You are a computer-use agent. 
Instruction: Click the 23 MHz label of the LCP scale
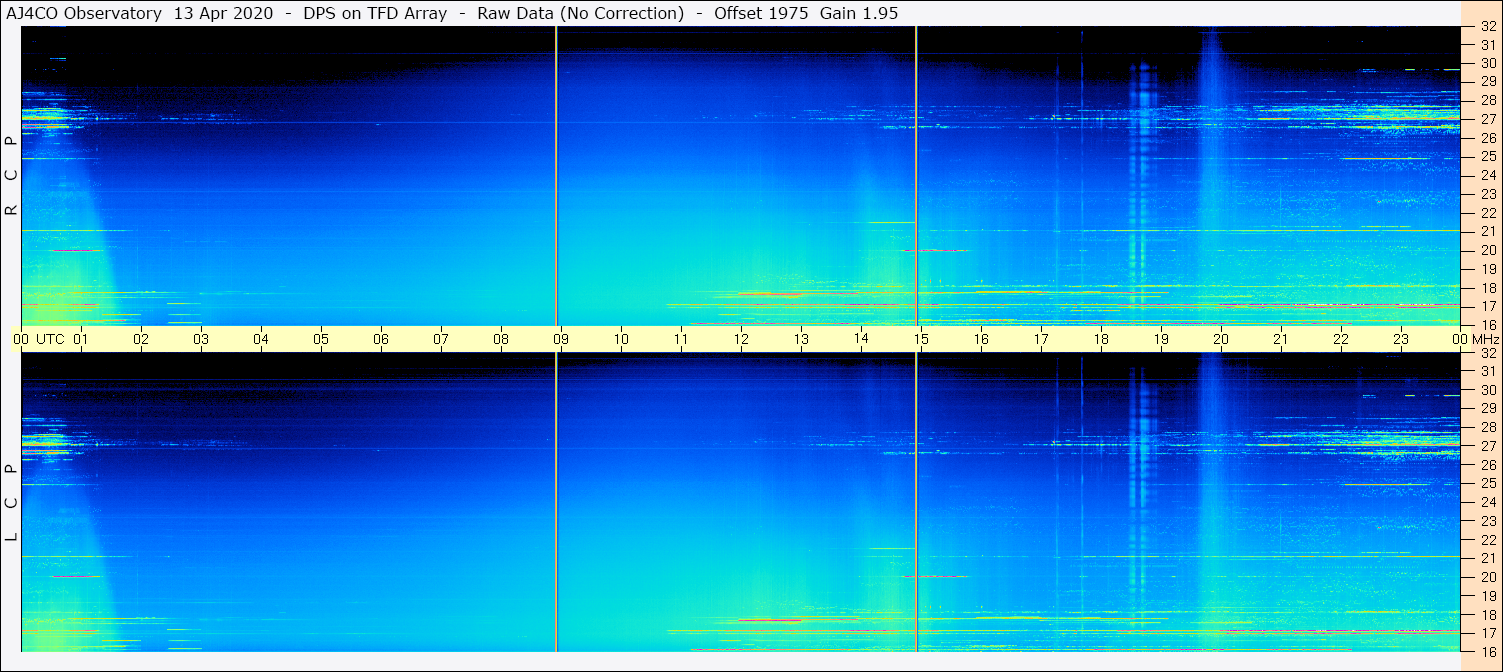click(x=1487, y=521)
